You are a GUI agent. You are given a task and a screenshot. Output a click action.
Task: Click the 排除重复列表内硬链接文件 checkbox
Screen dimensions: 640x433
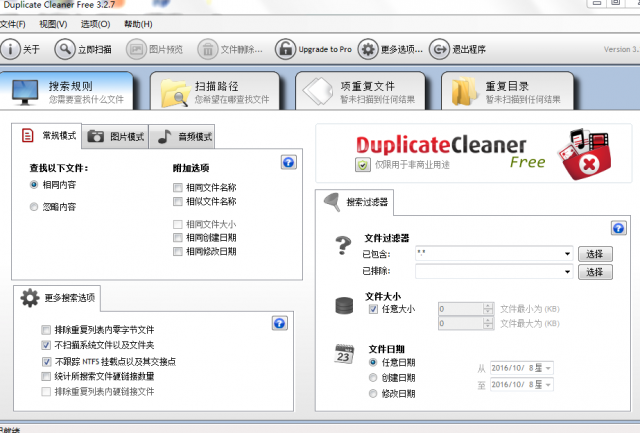pos(46,392)
